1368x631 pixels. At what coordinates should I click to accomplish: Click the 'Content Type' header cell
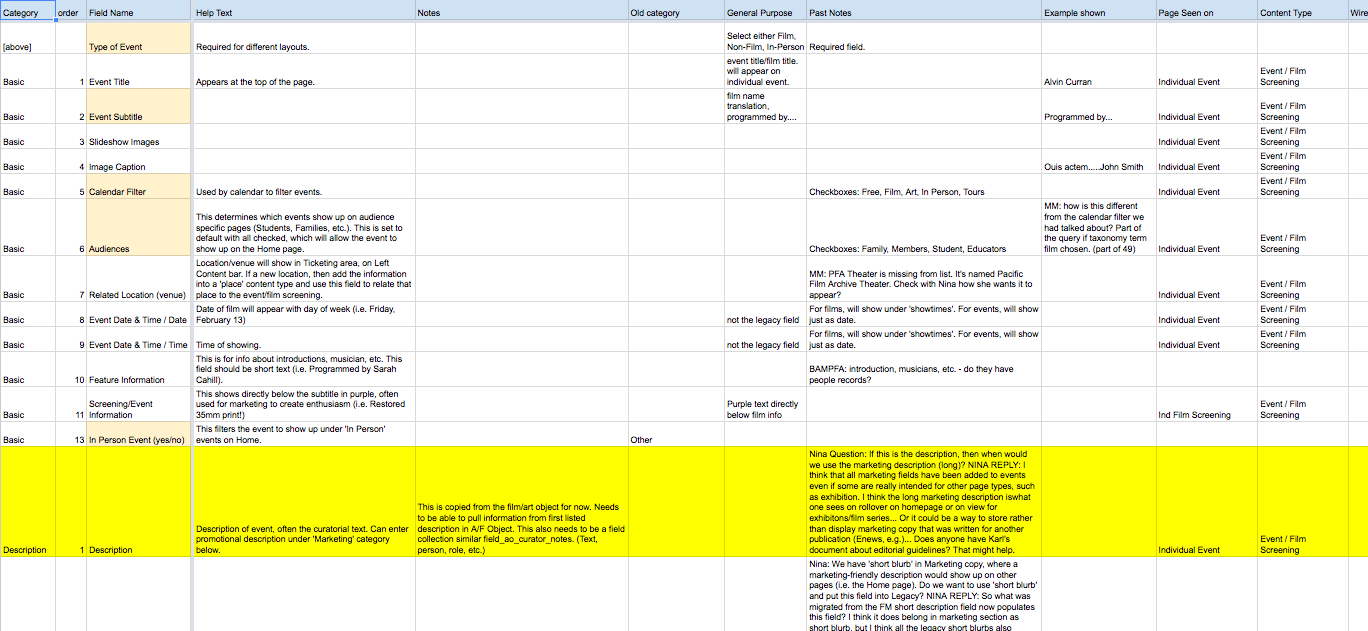pos(1301,13)
